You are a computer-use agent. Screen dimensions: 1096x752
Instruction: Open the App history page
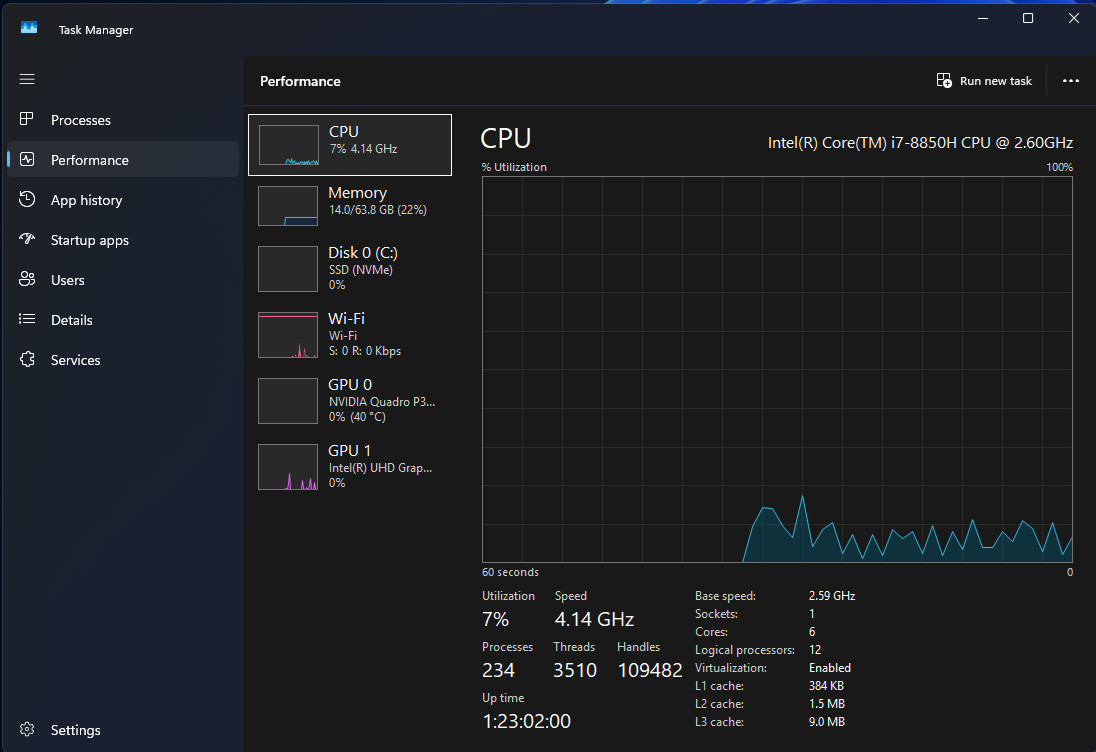tap(86, 200)
